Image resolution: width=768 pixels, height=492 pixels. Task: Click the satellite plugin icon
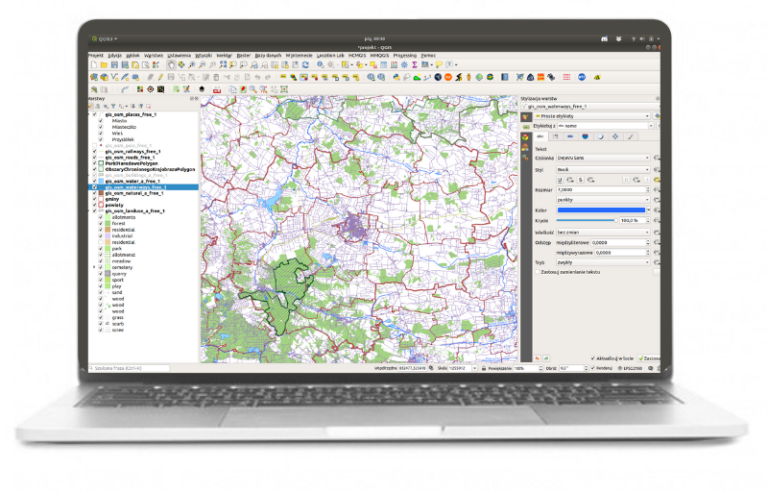(552, 77)
